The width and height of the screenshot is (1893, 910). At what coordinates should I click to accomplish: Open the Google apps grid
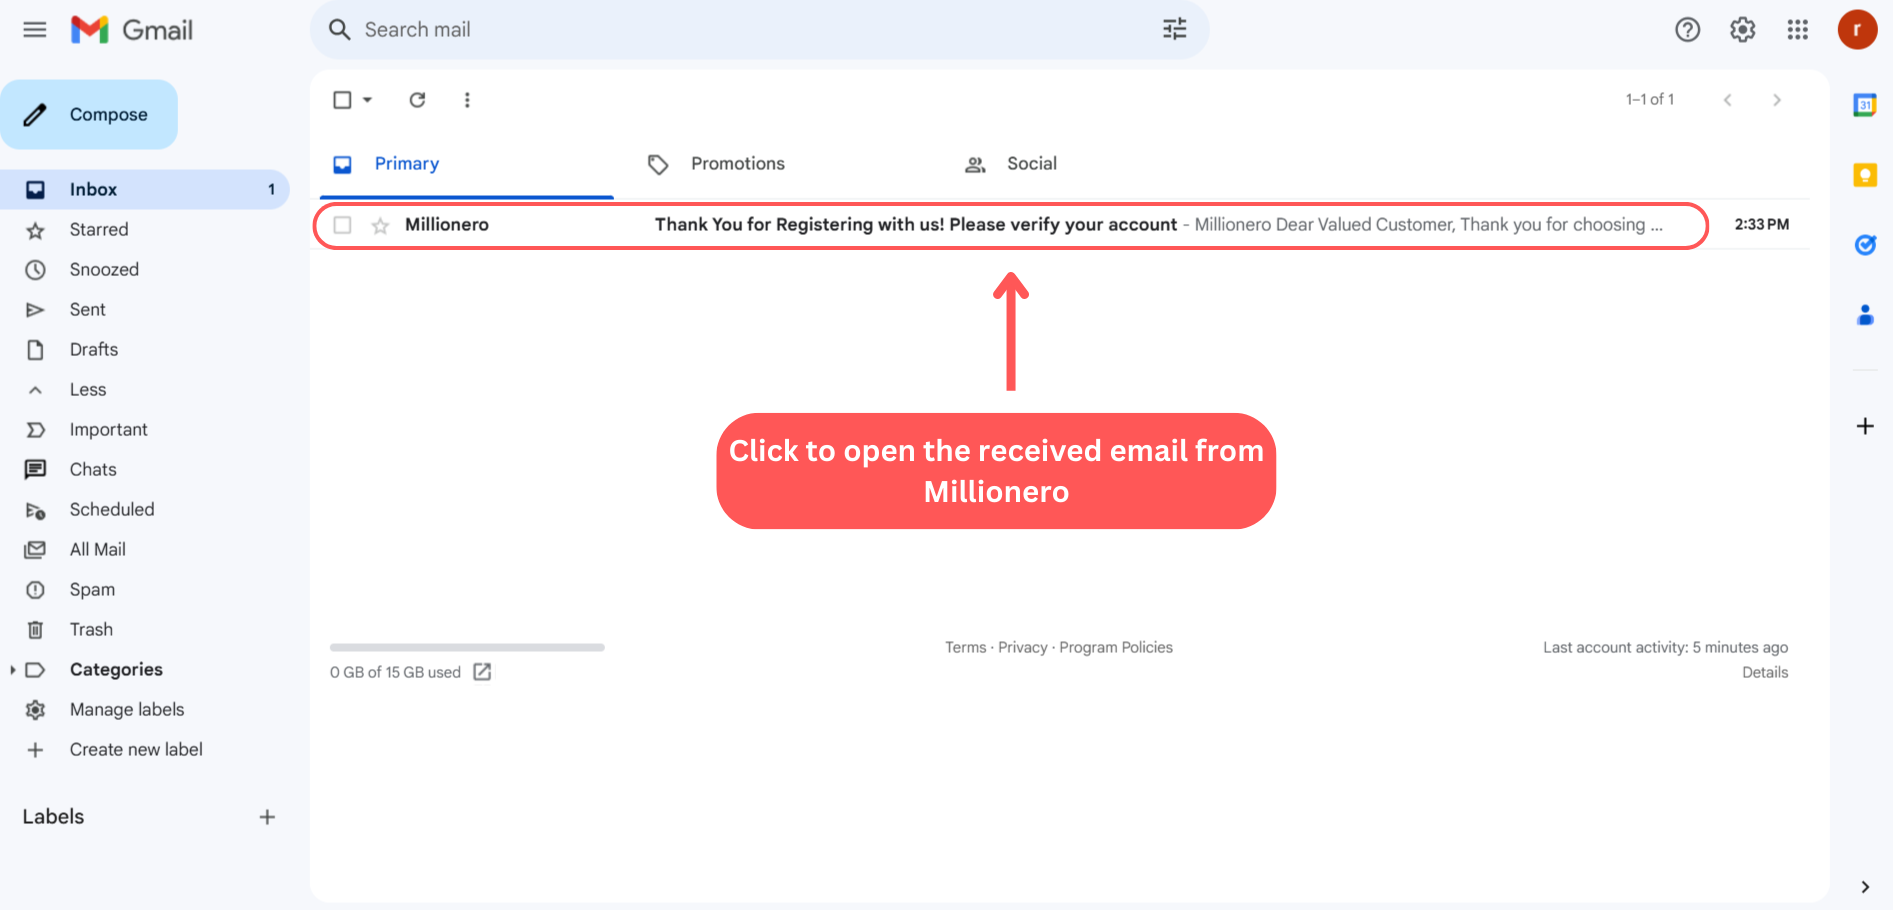point(1797,30)
